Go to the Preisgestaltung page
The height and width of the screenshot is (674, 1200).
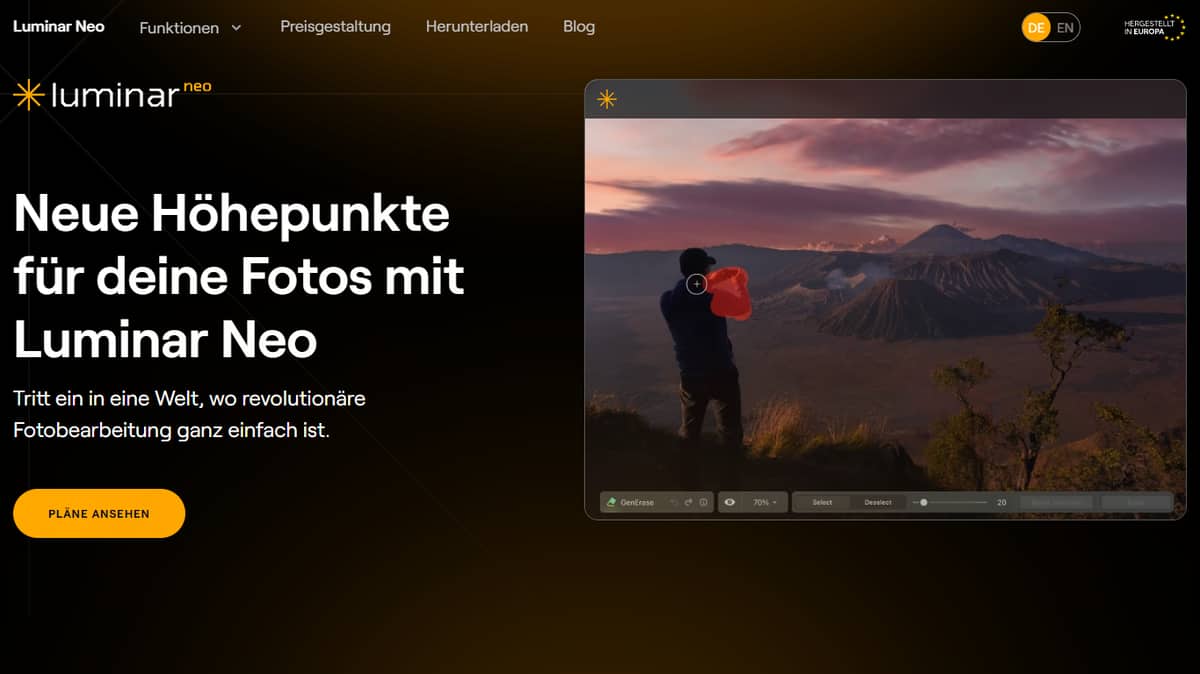[x=335, y=27]
